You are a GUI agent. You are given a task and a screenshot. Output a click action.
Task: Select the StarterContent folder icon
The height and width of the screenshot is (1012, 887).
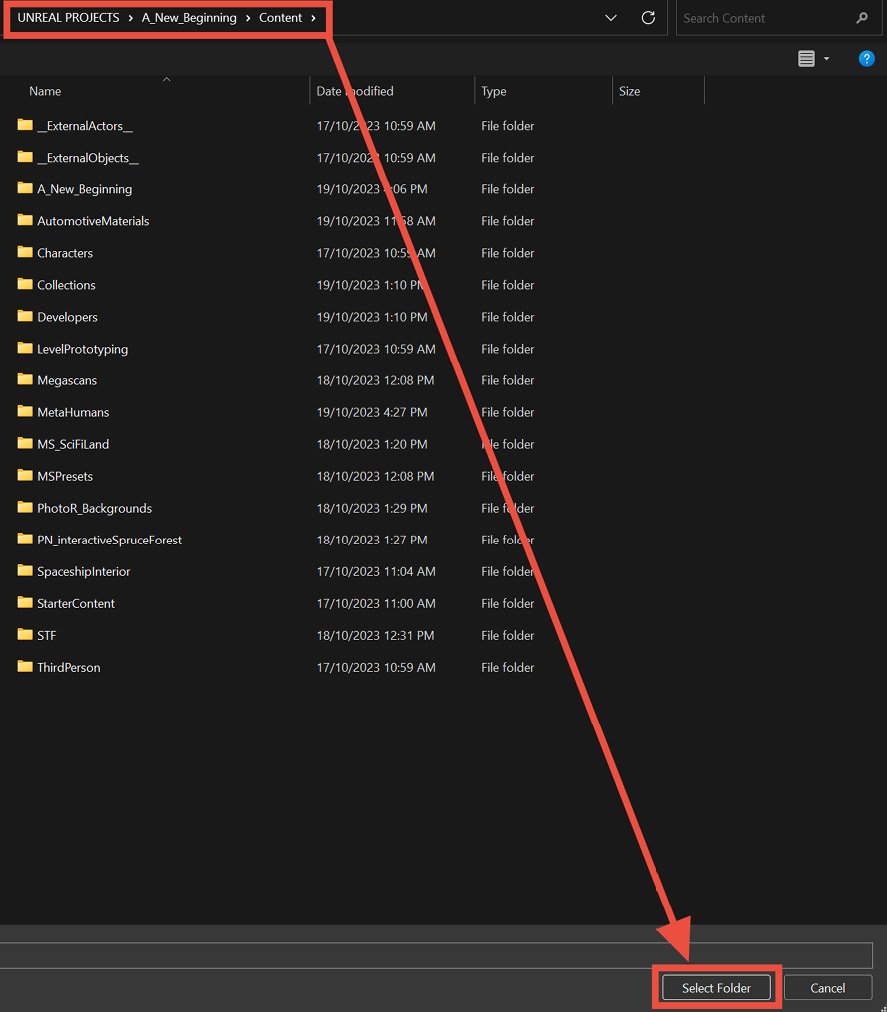coord(25,603)
